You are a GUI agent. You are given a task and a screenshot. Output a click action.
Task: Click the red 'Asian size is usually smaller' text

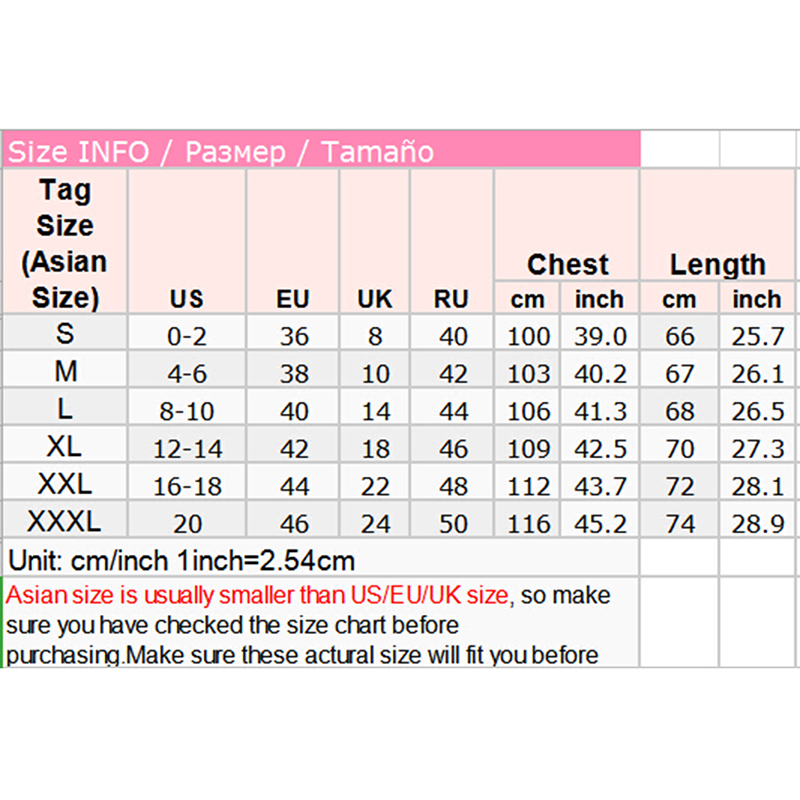point(257,596)
